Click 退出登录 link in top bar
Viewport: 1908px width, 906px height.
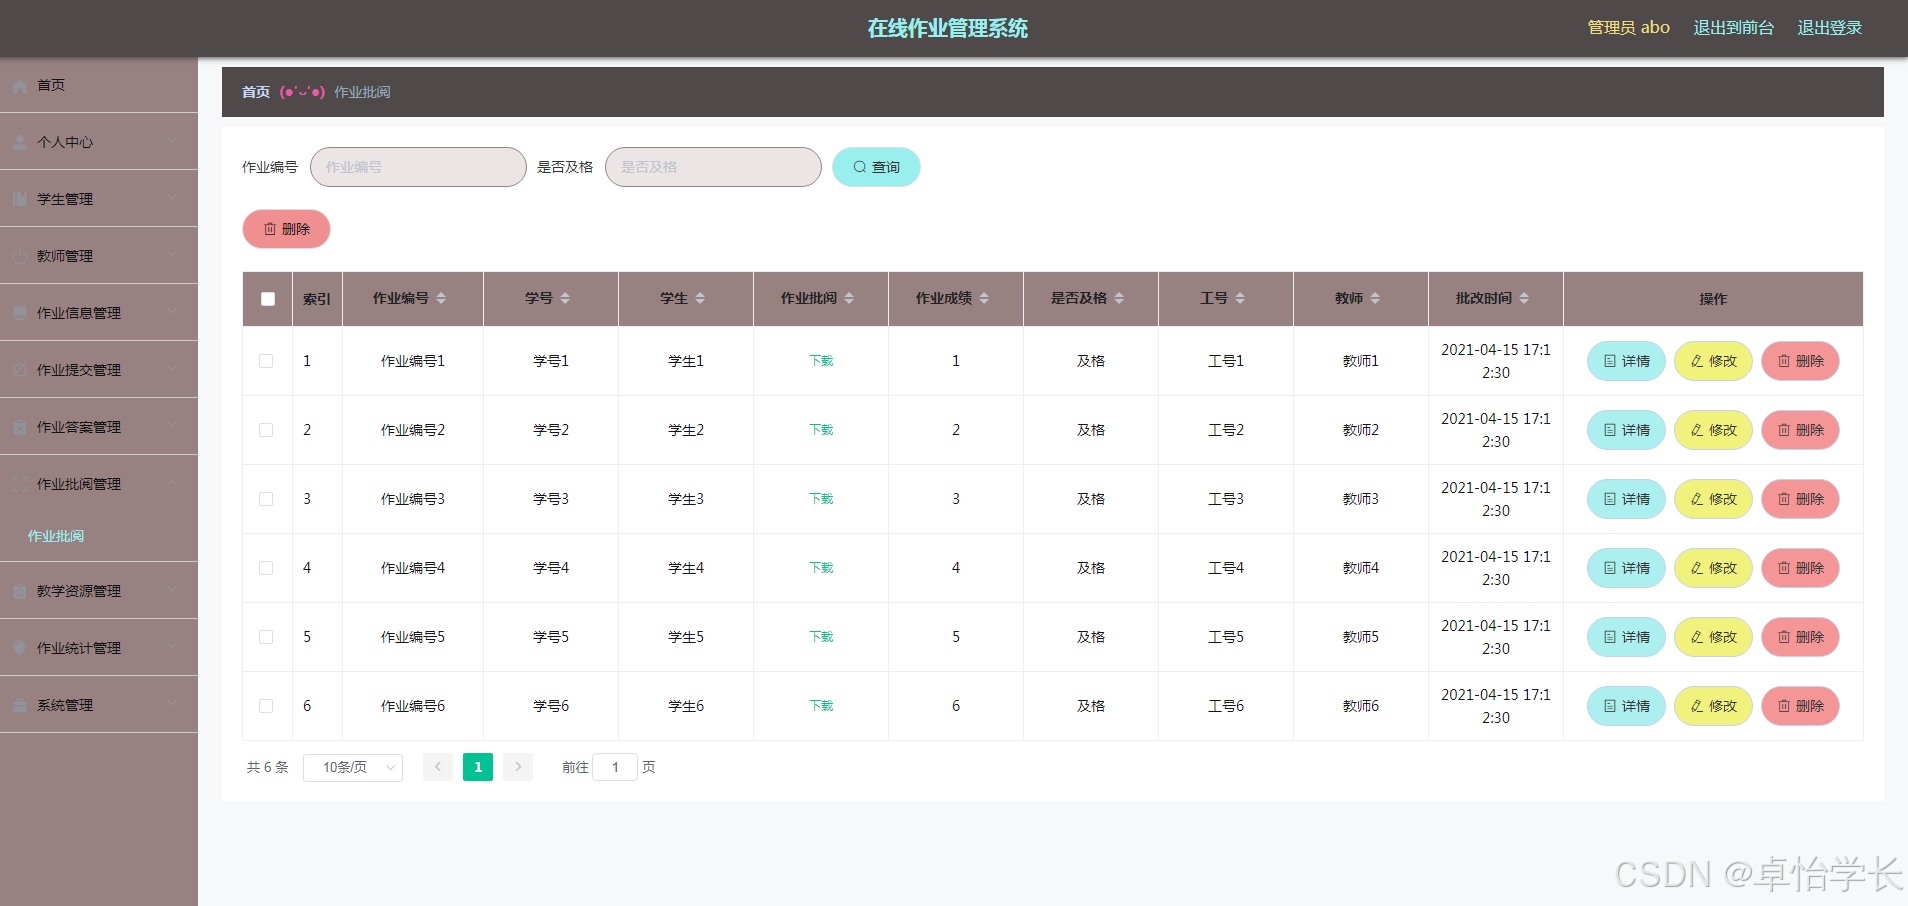(x=1829, y=28)
